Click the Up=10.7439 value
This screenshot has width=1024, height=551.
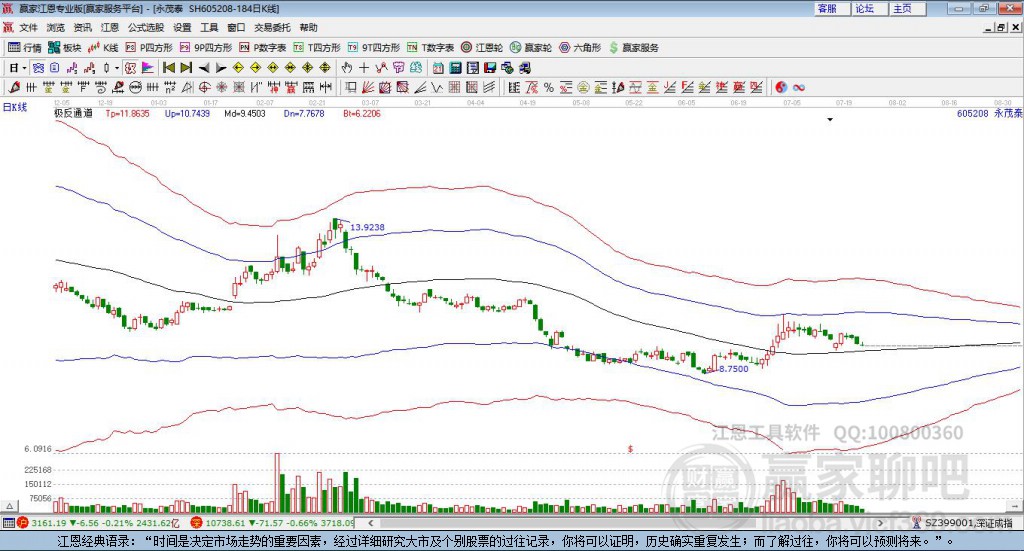pyautogui.click(x=187, y=114)
